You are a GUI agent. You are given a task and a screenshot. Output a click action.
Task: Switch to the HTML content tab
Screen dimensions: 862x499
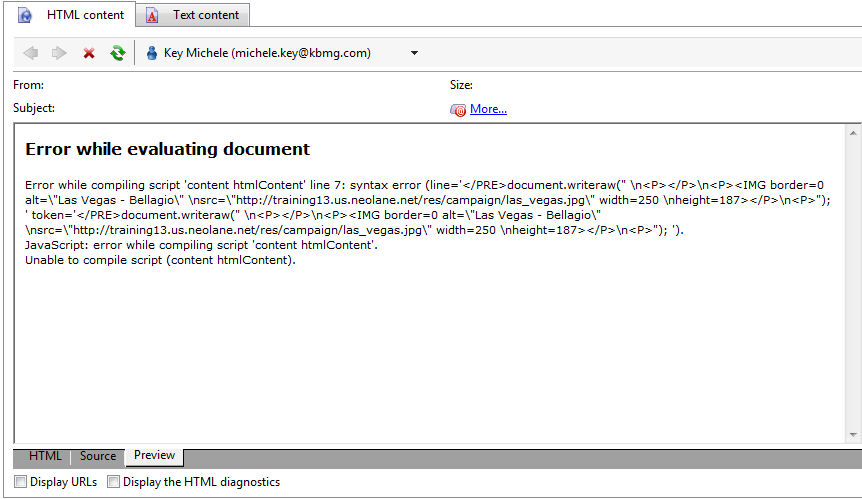71,15
